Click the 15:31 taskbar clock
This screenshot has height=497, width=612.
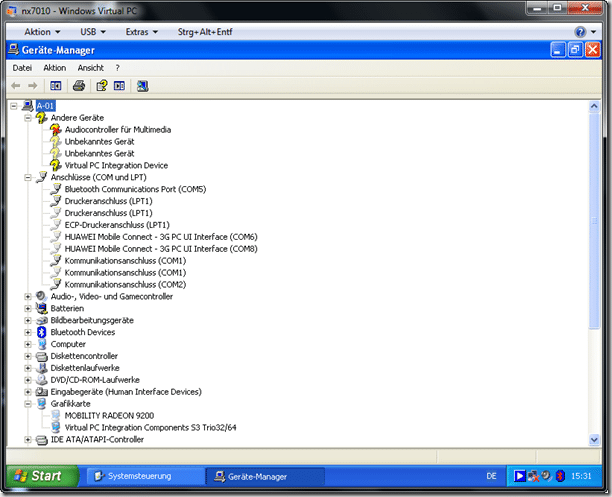tap(582, 476)
